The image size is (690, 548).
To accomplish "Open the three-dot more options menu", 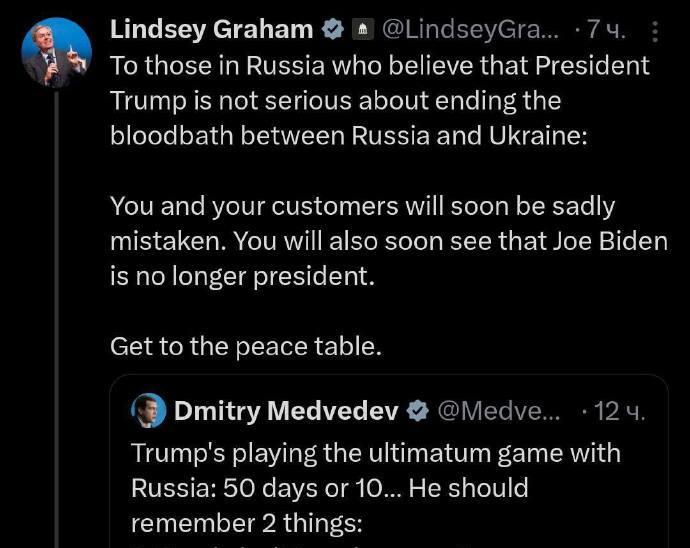I will click(655, 32).
